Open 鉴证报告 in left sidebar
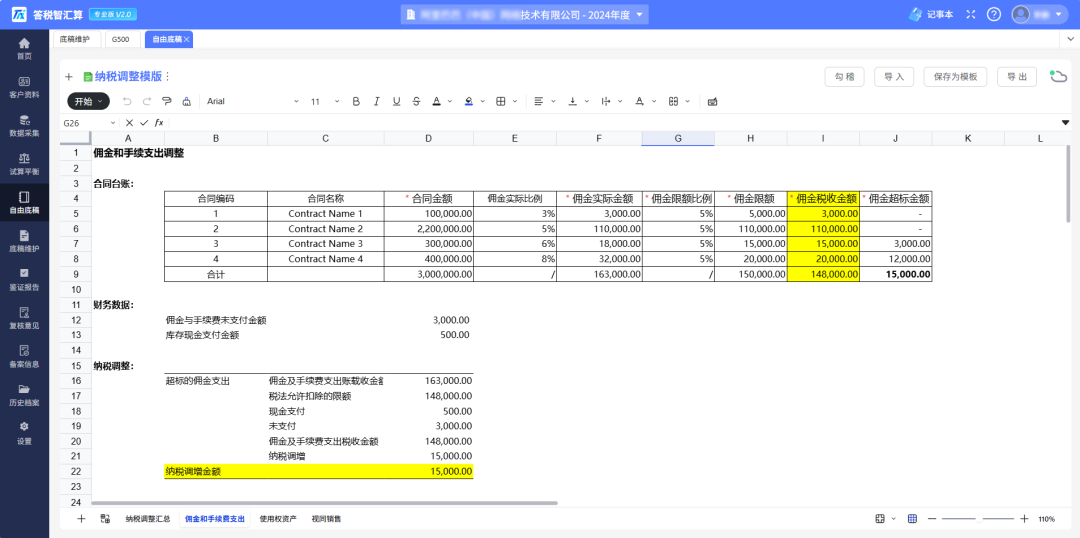1080x538 pixels. point(24,278)
